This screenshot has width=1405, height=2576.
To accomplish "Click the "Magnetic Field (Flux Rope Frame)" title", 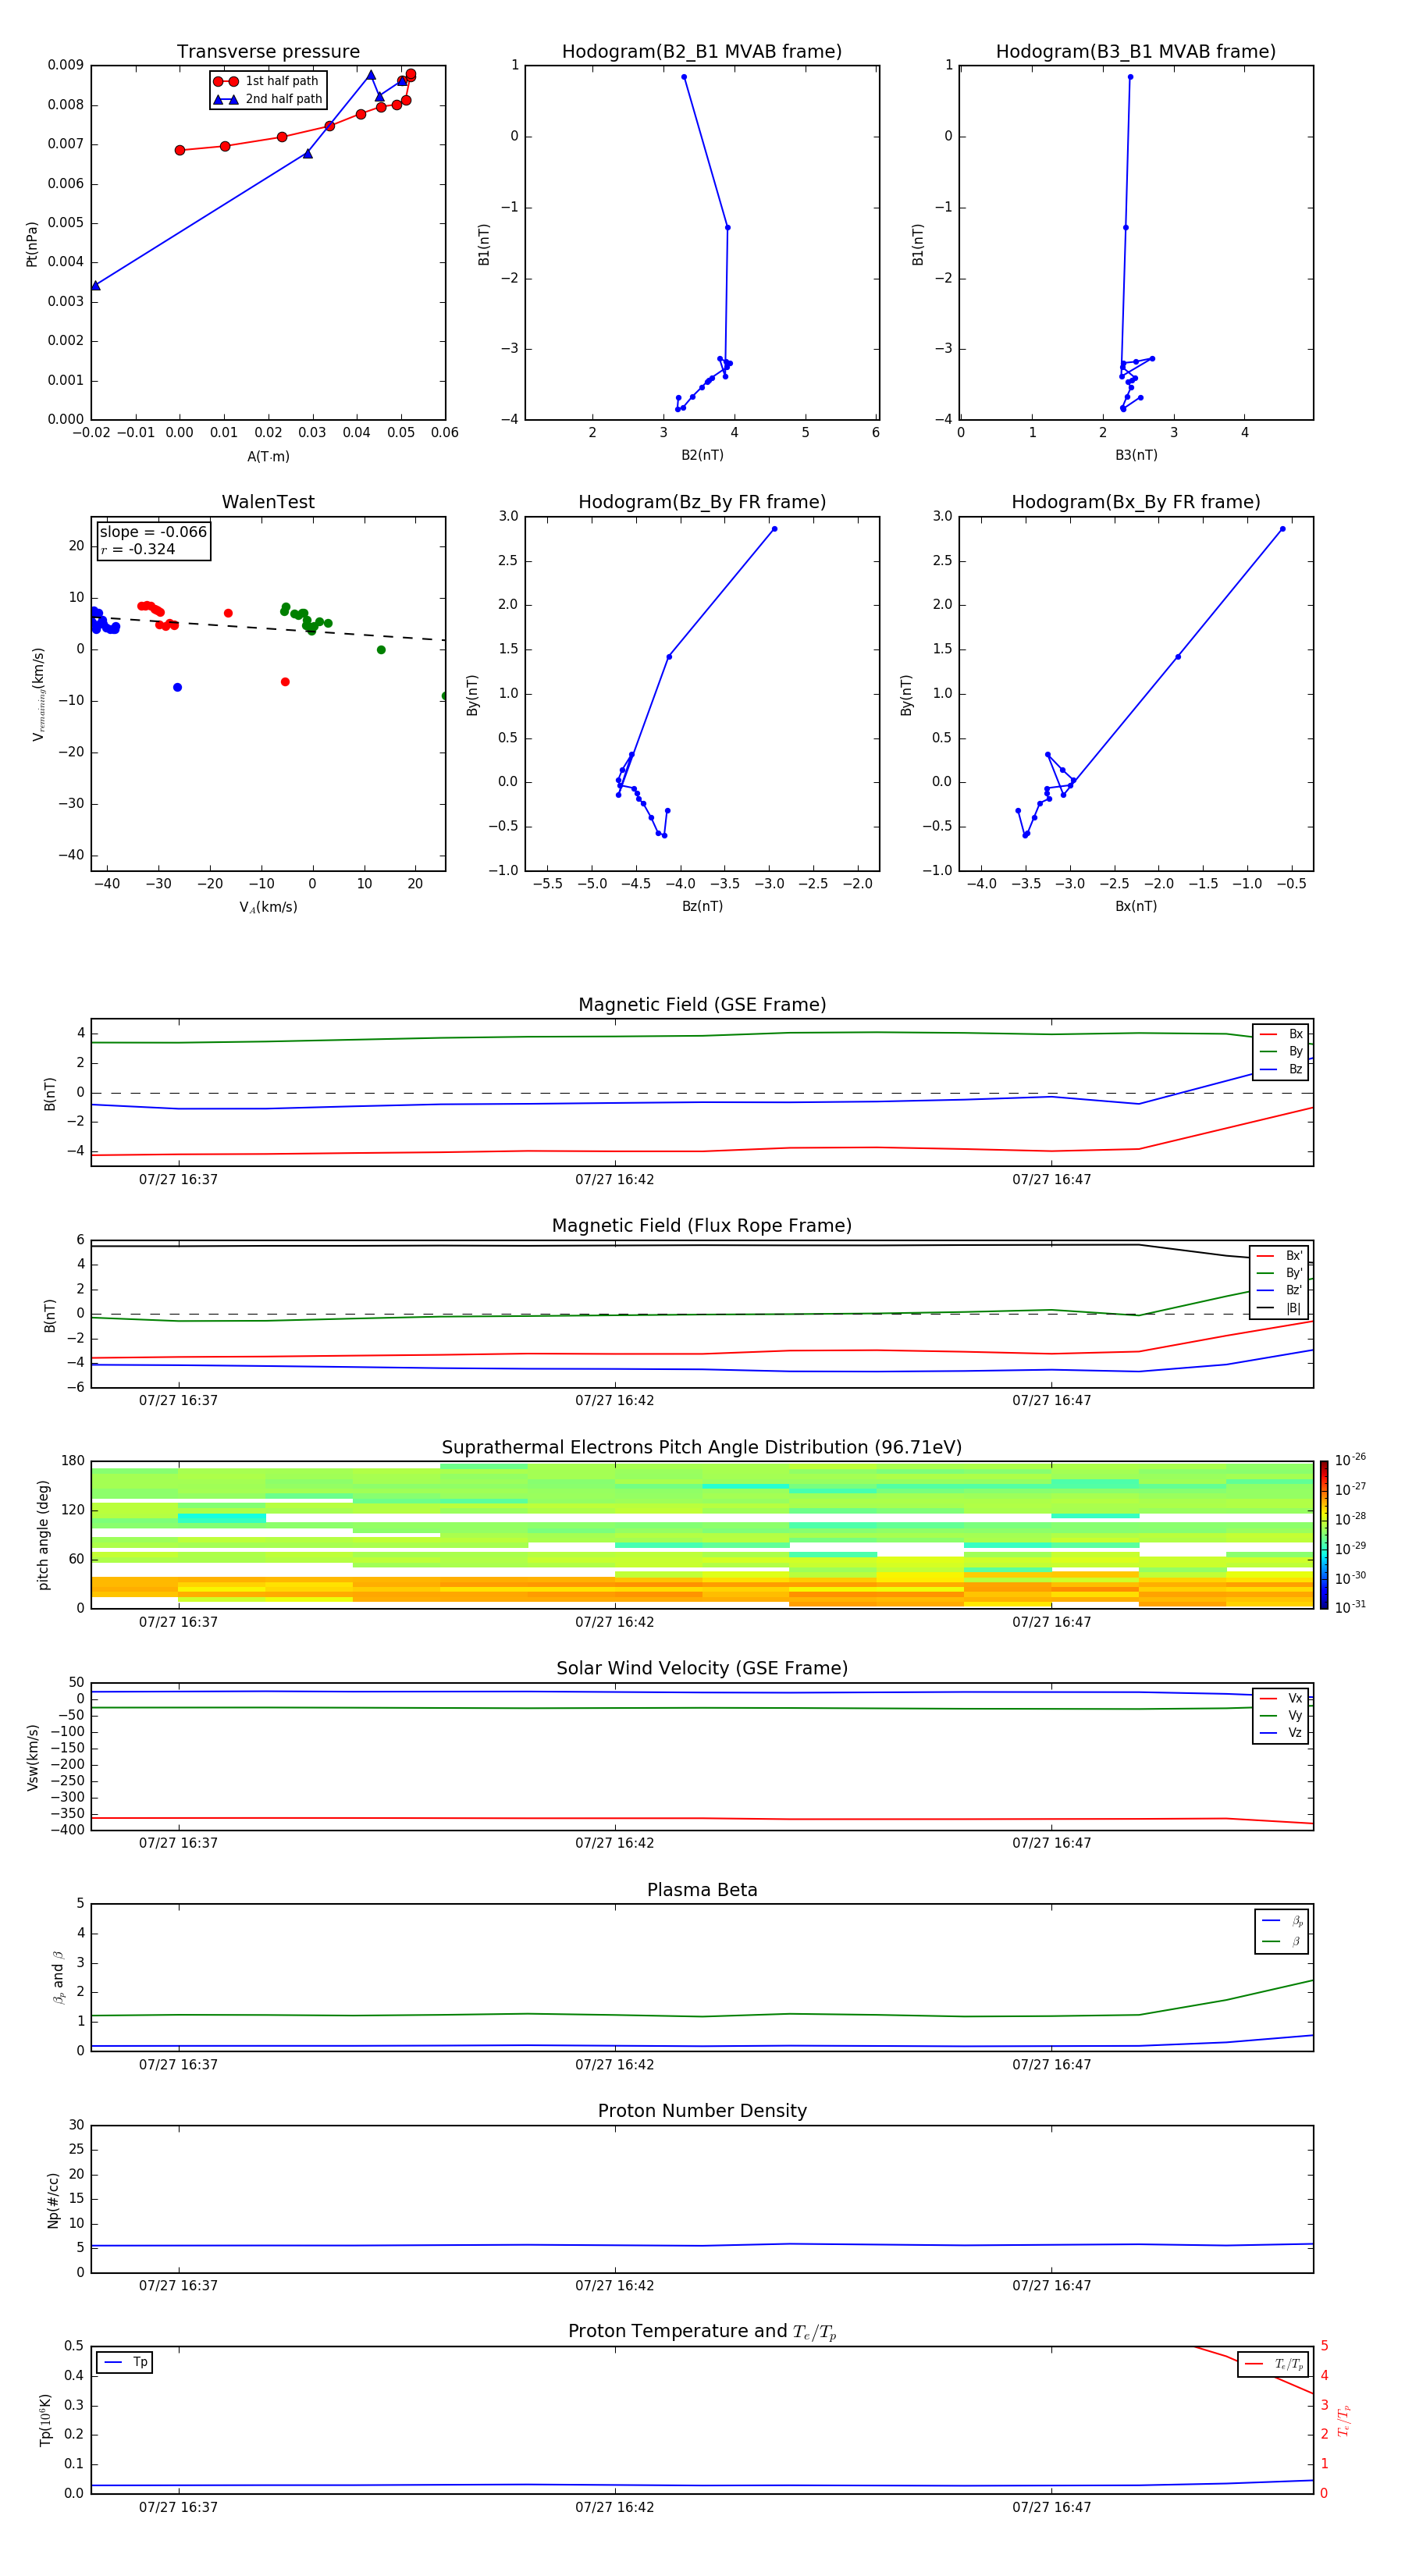I will pyautogui.click(x=702, y=1226).
